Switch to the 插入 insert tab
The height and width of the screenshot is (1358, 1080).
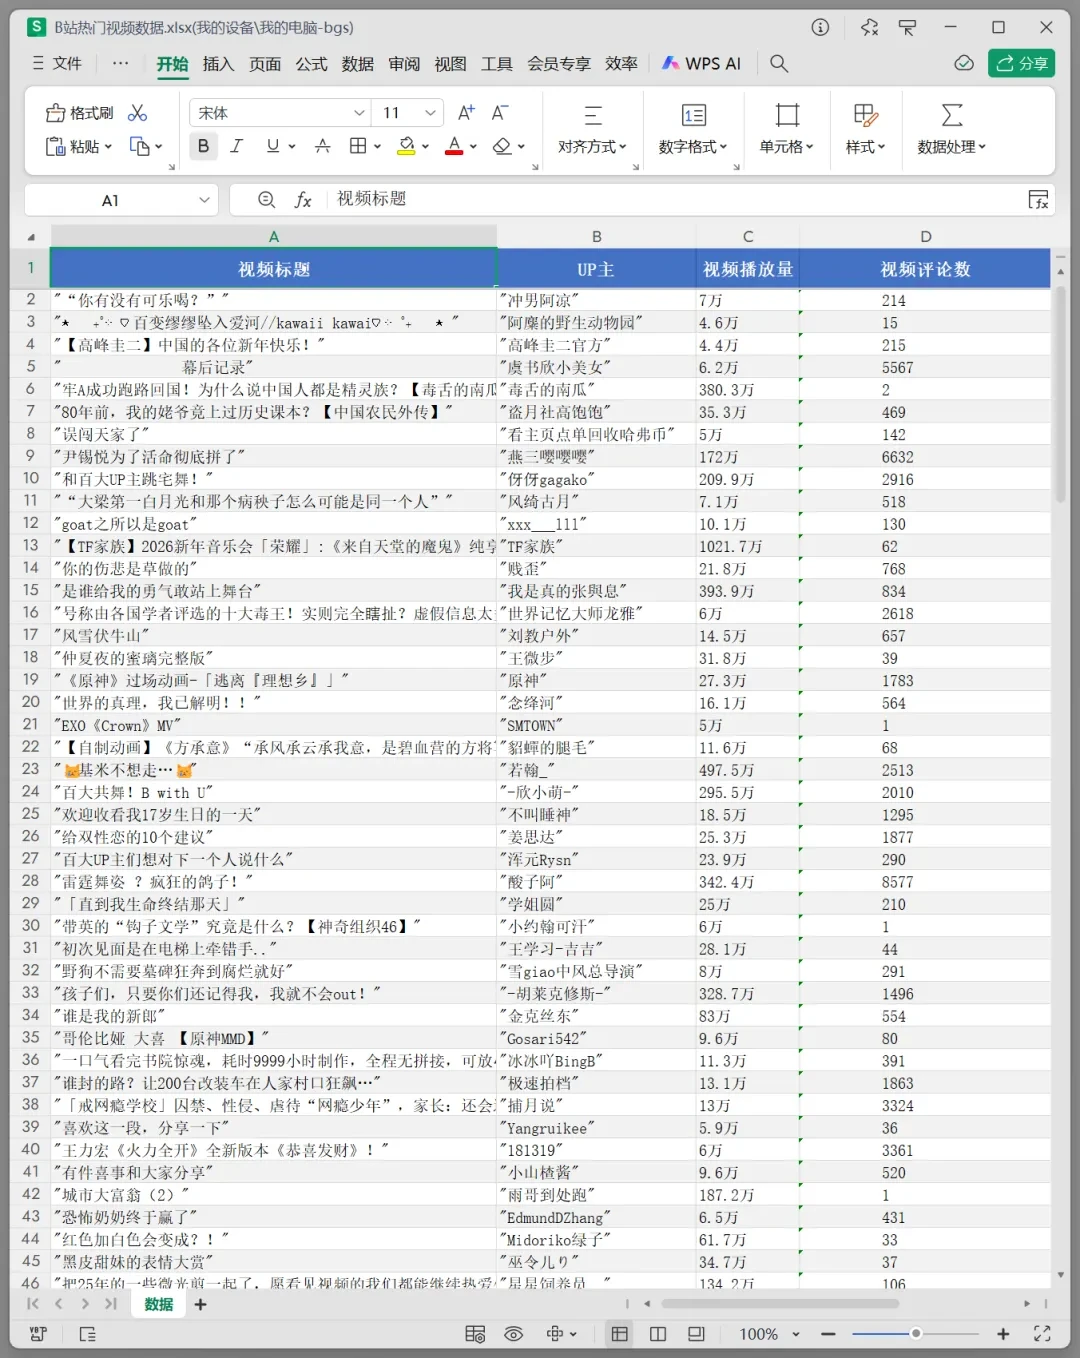click(218, 64)
